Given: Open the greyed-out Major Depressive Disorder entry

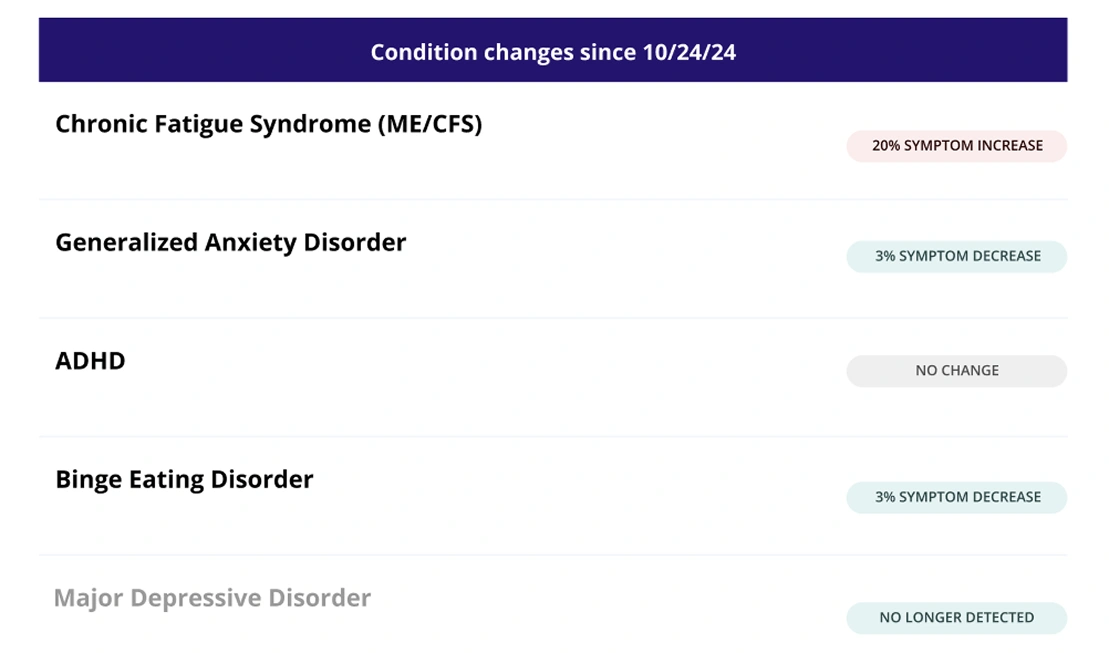Looking at the screenshot, I should [x=212, y=599].
